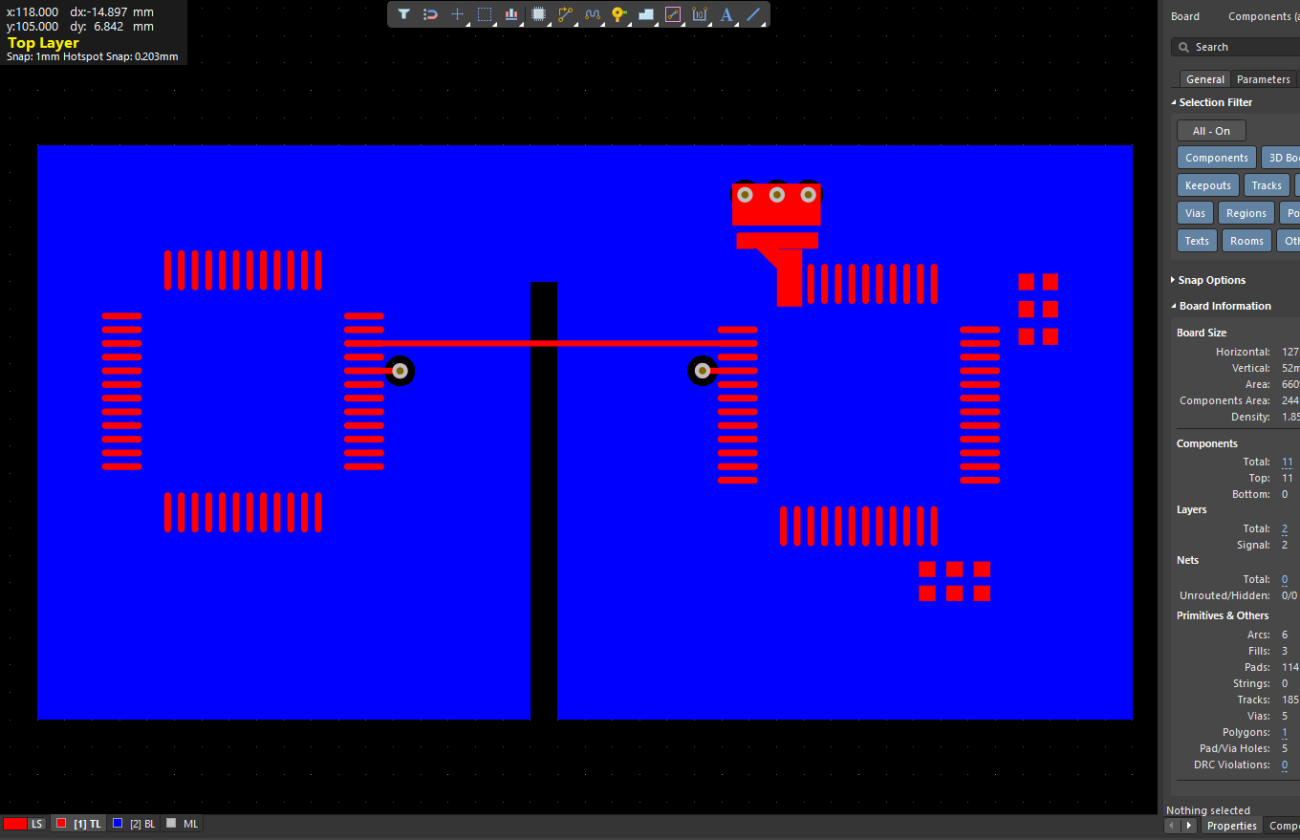Viewport: 1300px width, 840px height.
Task: Pick the place line tool
Action: click(754, 14)
